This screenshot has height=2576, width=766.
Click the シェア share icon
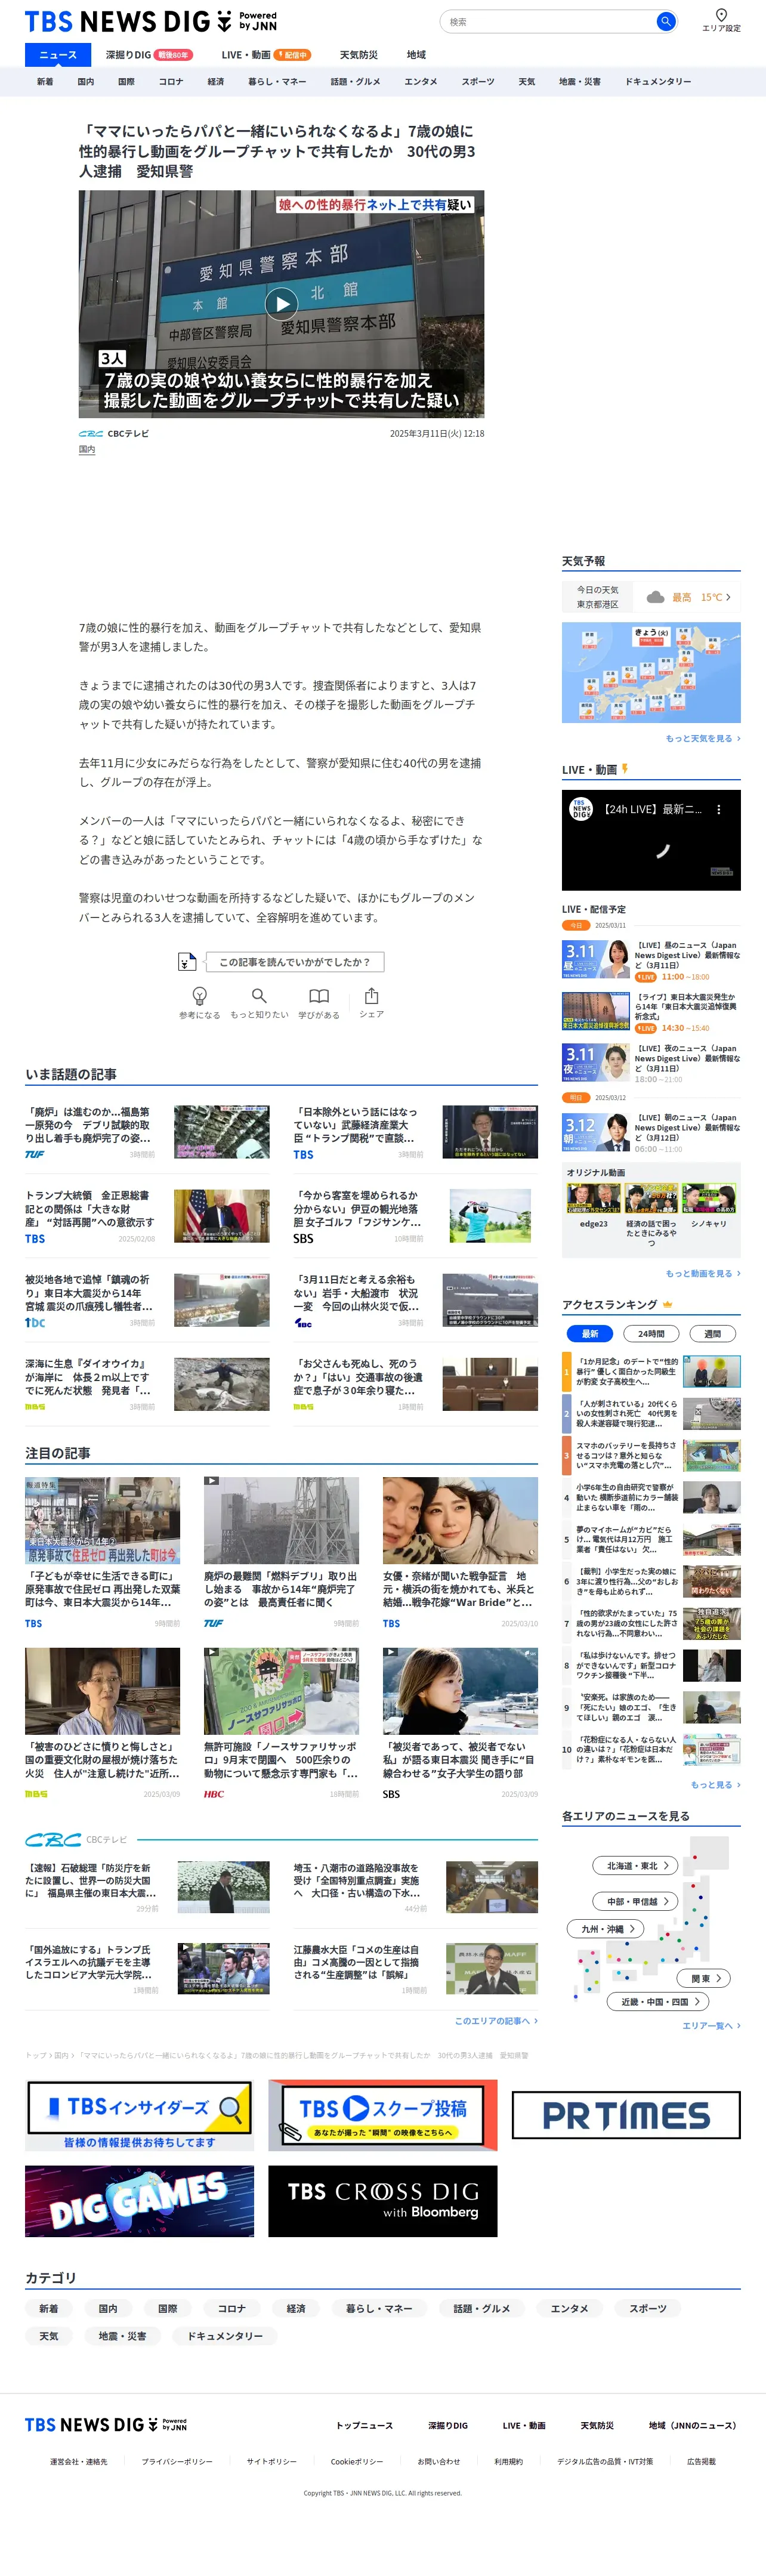pos(371,996)
